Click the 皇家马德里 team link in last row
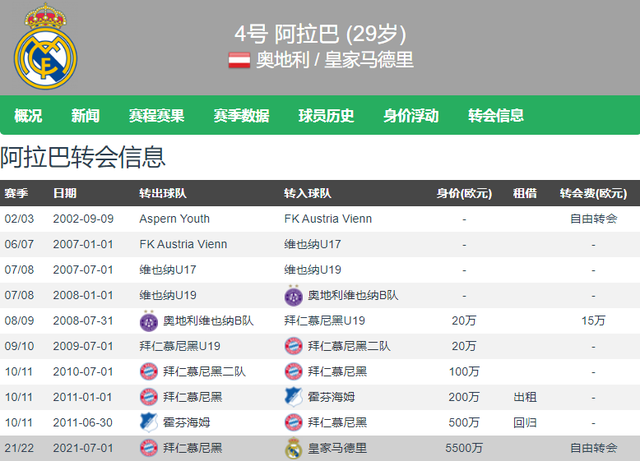 (x=337, y=448)
